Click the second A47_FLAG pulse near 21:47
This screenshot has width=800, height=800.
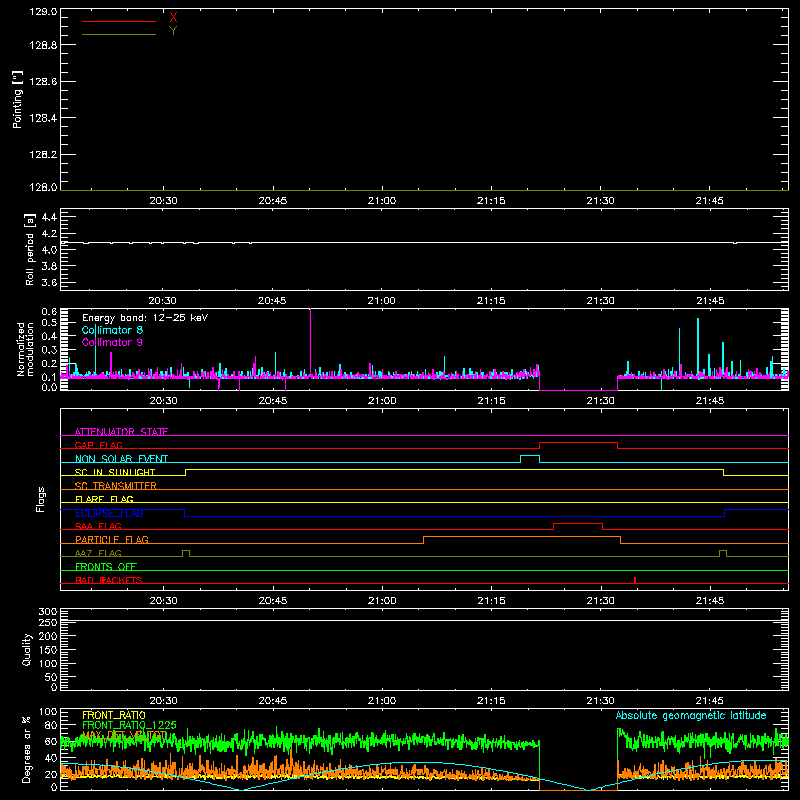pos(722,552)
